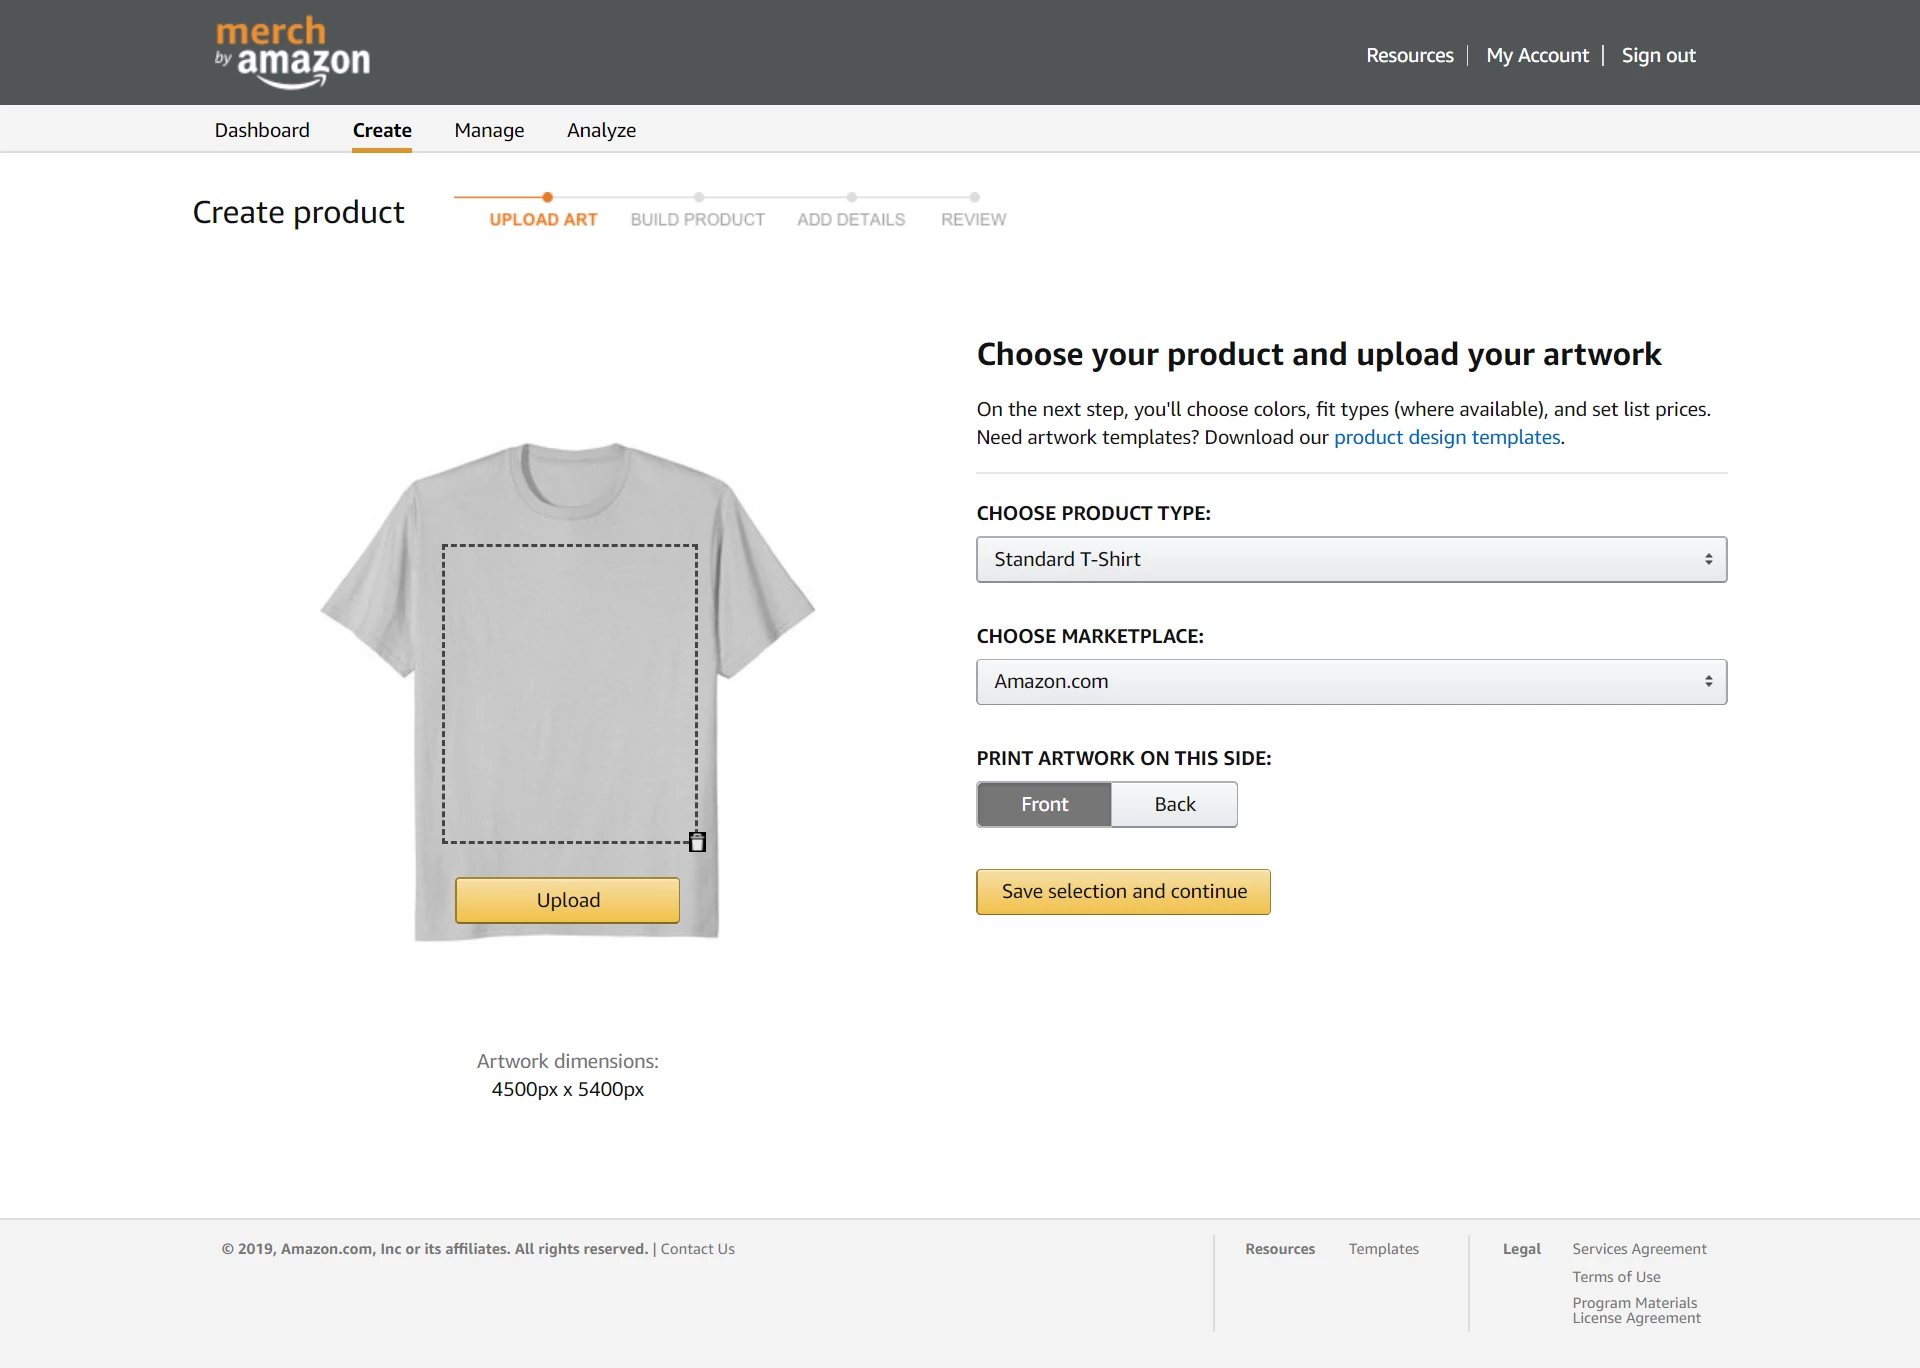Open Contact Us in the footer
The height and width of the screenshot is (1368, 1920).
coord(697,1249)
